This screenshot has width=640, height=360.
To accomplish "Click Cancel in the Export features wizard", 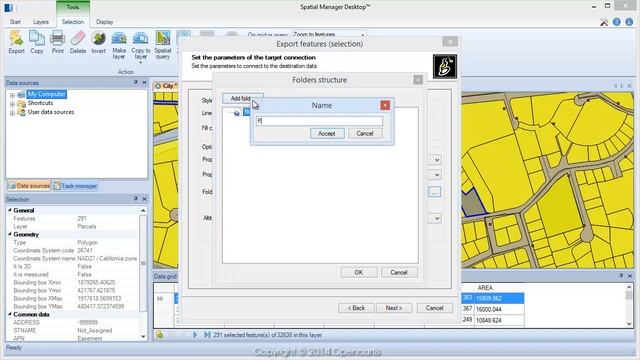I will [435, 308].
